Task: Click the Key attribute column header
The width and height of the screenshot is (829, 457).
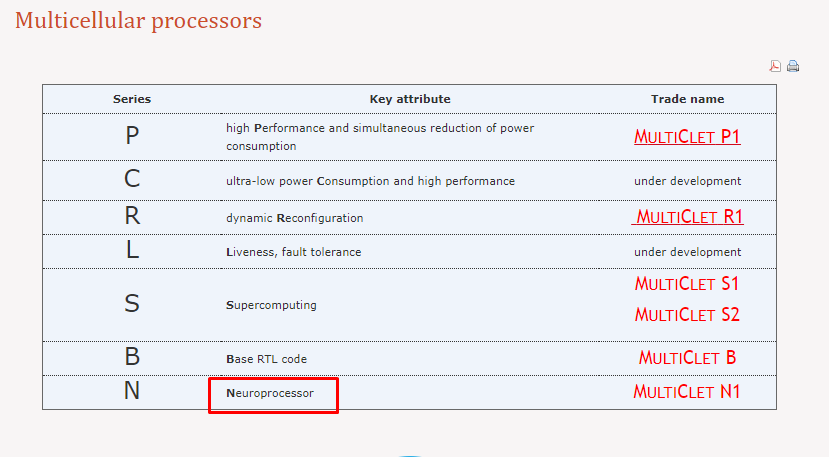Action: point(410,99)
